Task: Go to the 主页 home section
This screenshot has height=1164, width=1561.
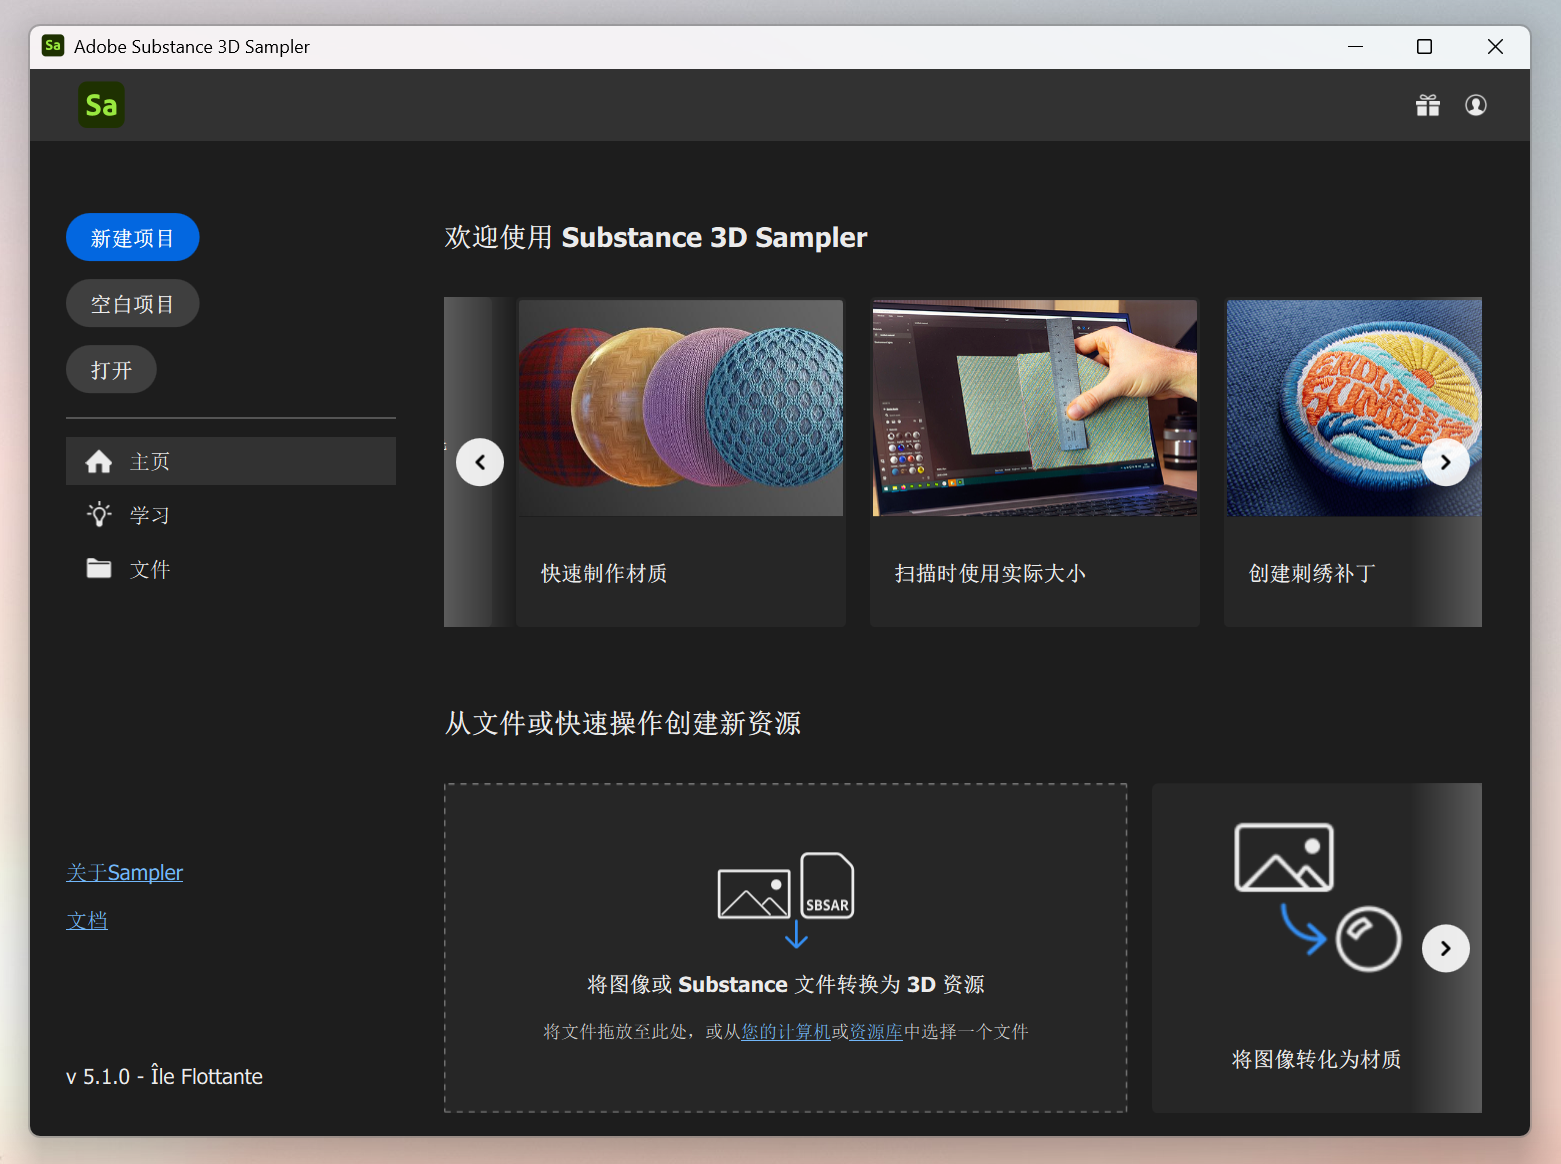Action: point(231,461)
